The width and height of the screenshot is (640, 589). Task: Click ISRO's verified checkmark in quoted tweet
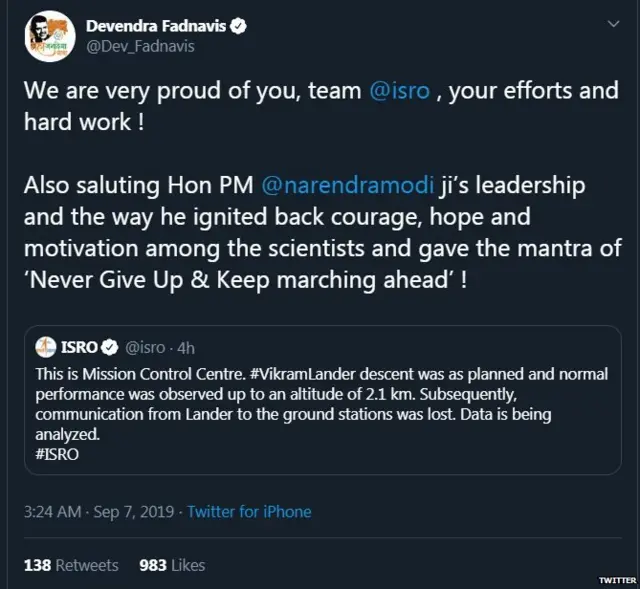112,347
